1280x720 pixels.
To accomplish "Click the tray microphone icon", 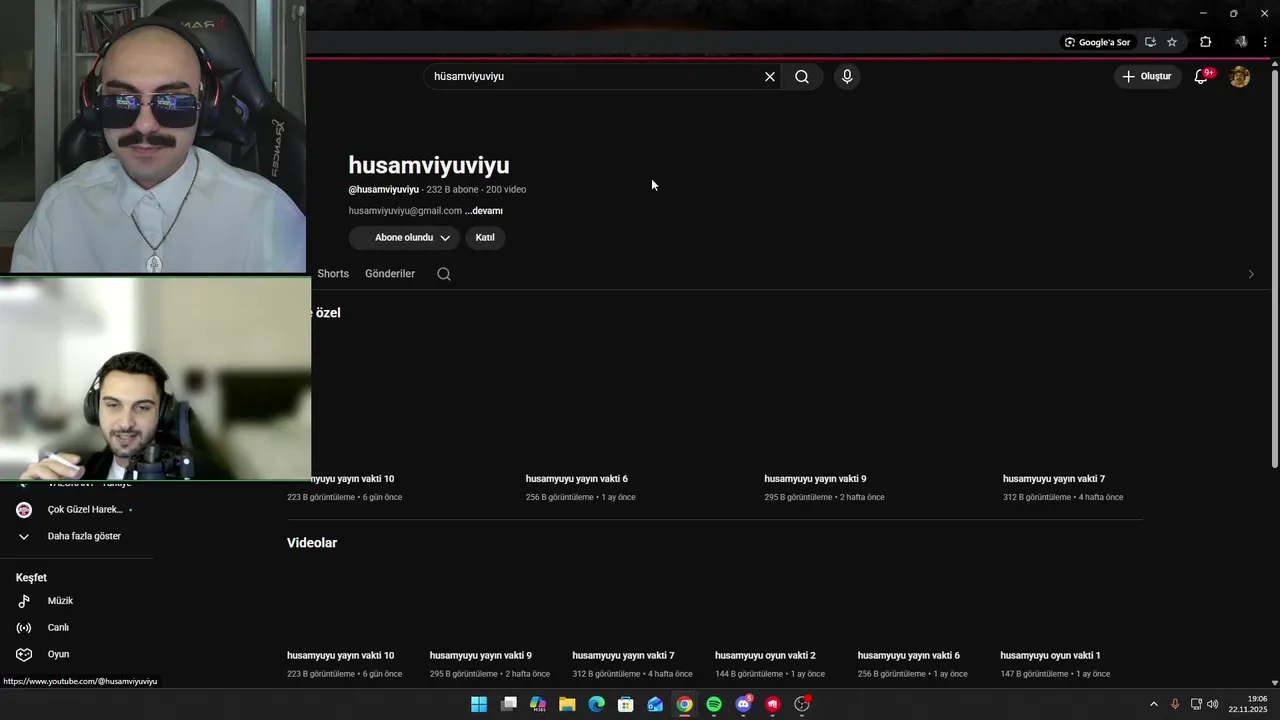I will [1175, 704].
